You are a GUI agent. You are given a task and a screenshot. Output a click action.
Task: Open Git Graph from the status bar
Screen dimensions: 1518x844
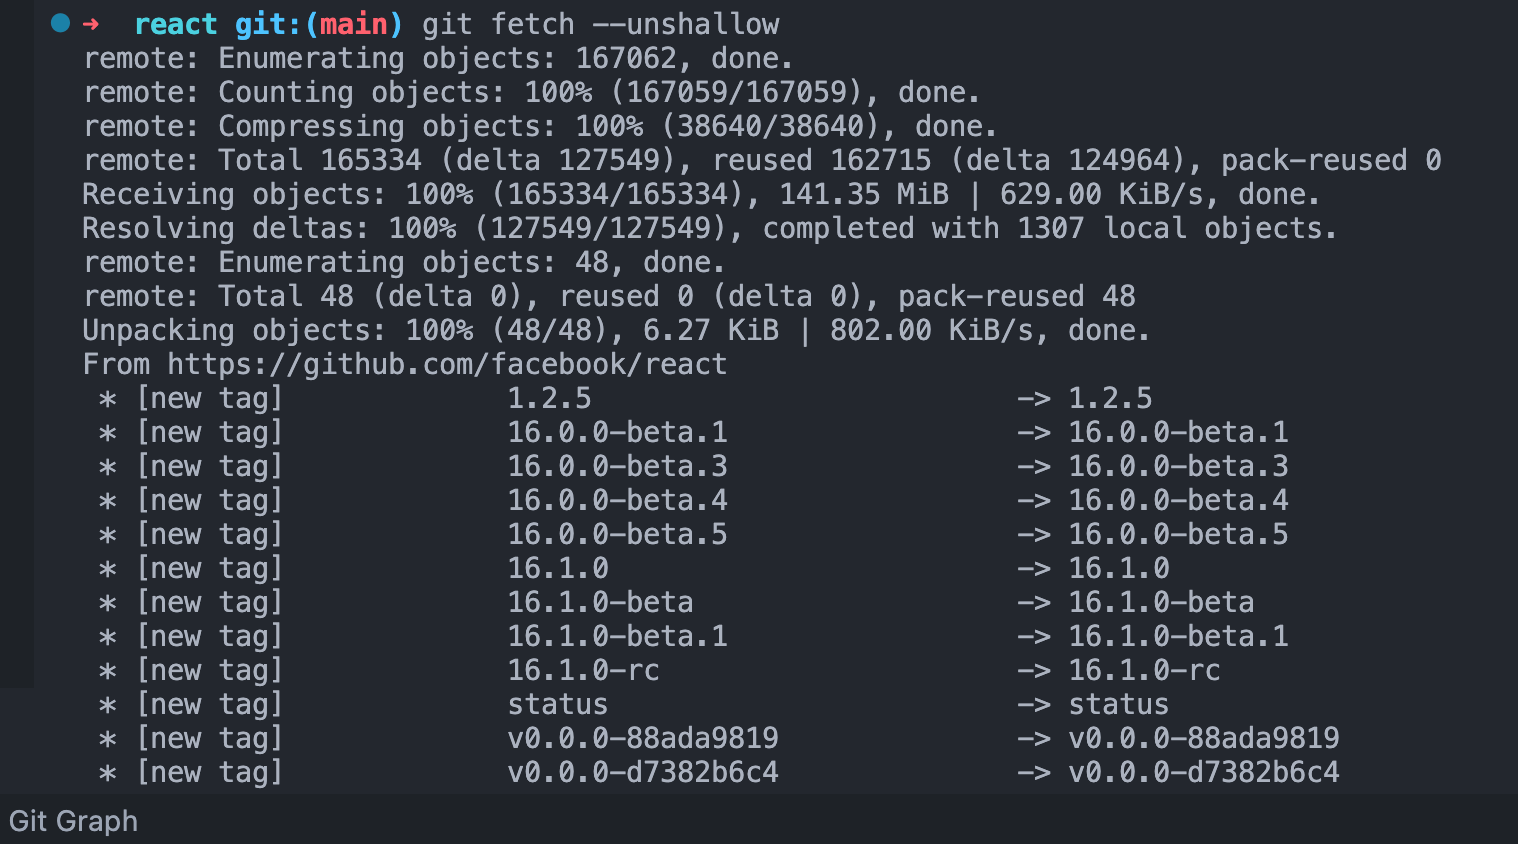[x=73, y=821]
